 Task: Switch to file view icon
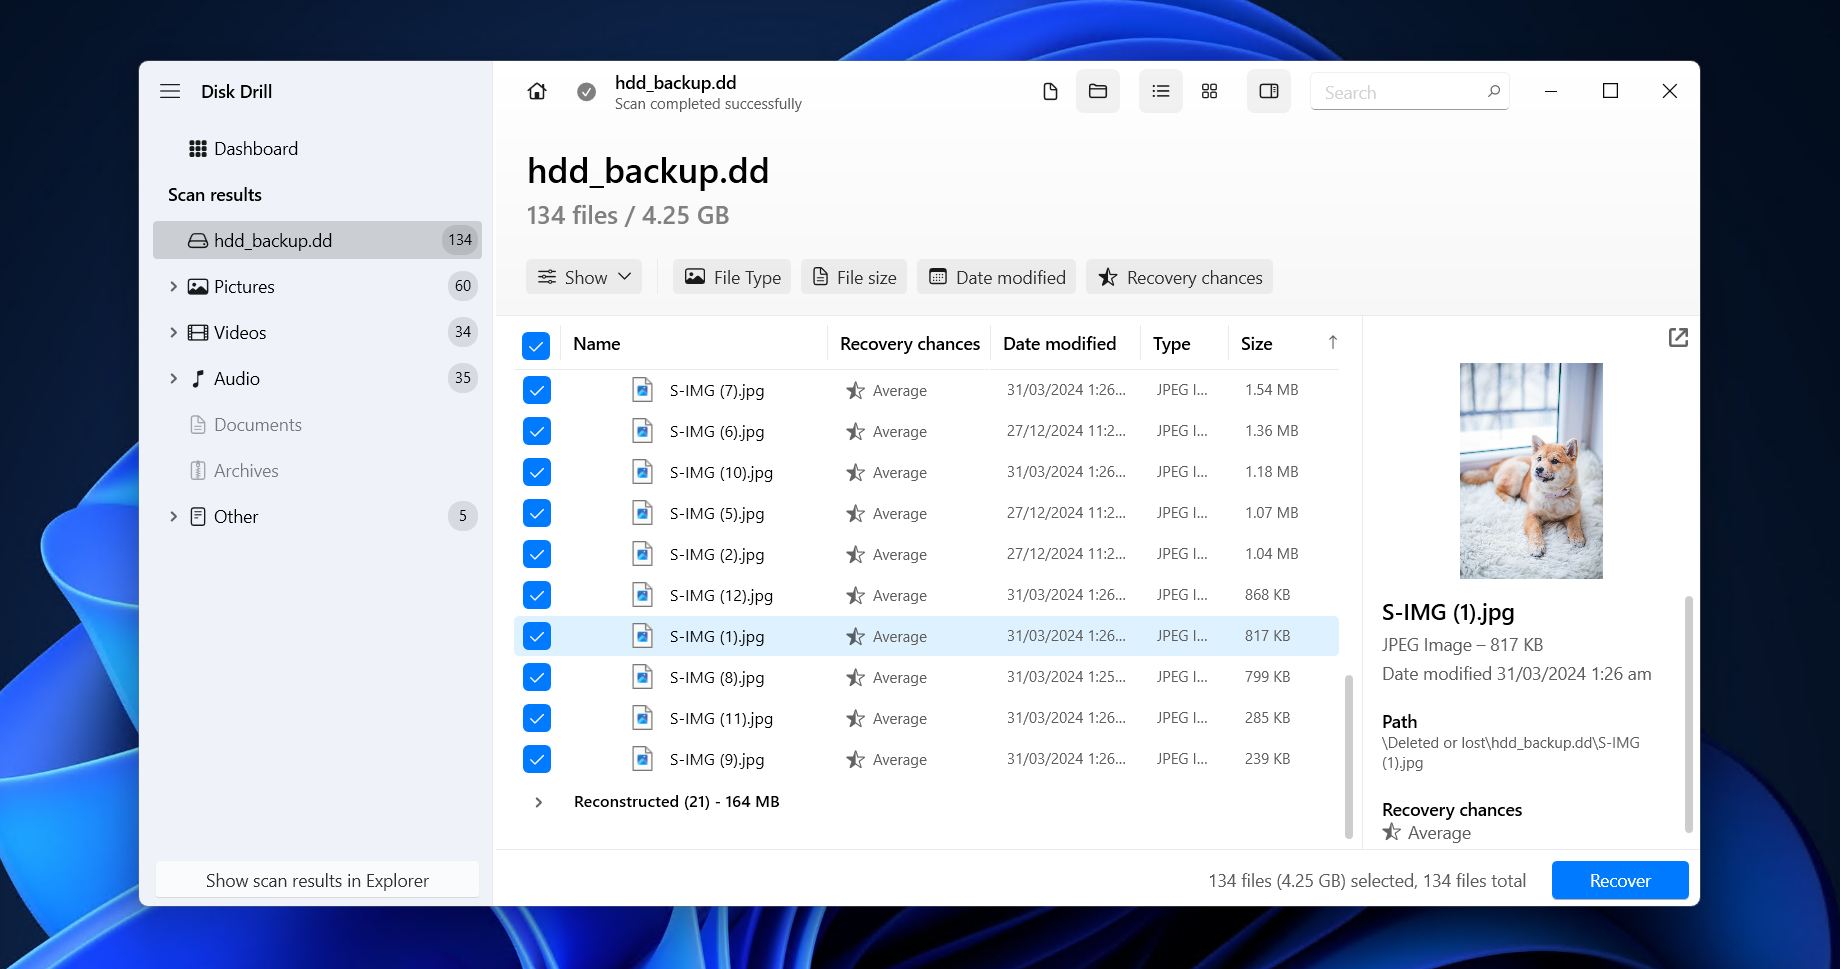pos(1050,92)
